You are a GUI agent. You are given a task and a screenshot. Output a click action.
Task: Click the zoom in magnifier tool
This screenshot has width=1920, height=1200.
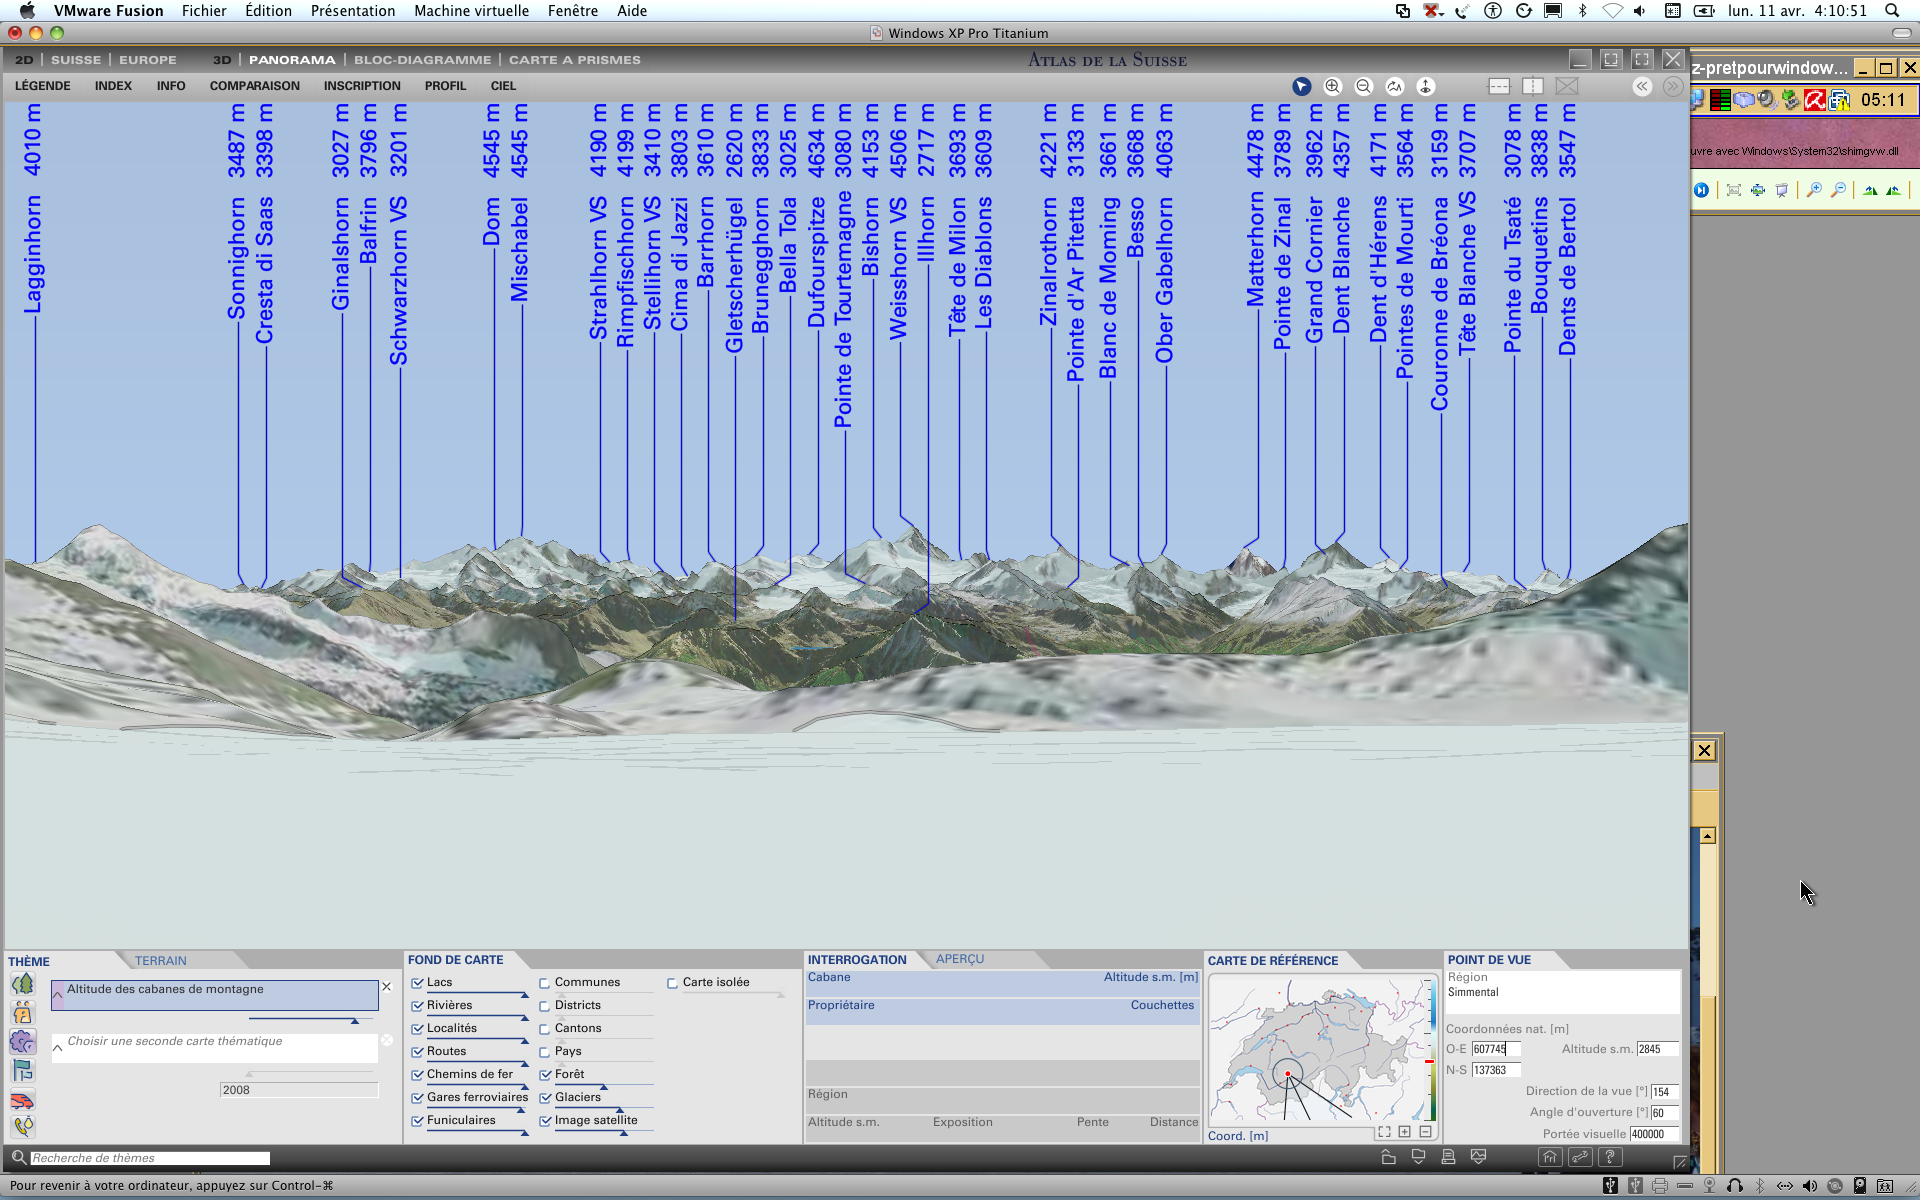1332,87
